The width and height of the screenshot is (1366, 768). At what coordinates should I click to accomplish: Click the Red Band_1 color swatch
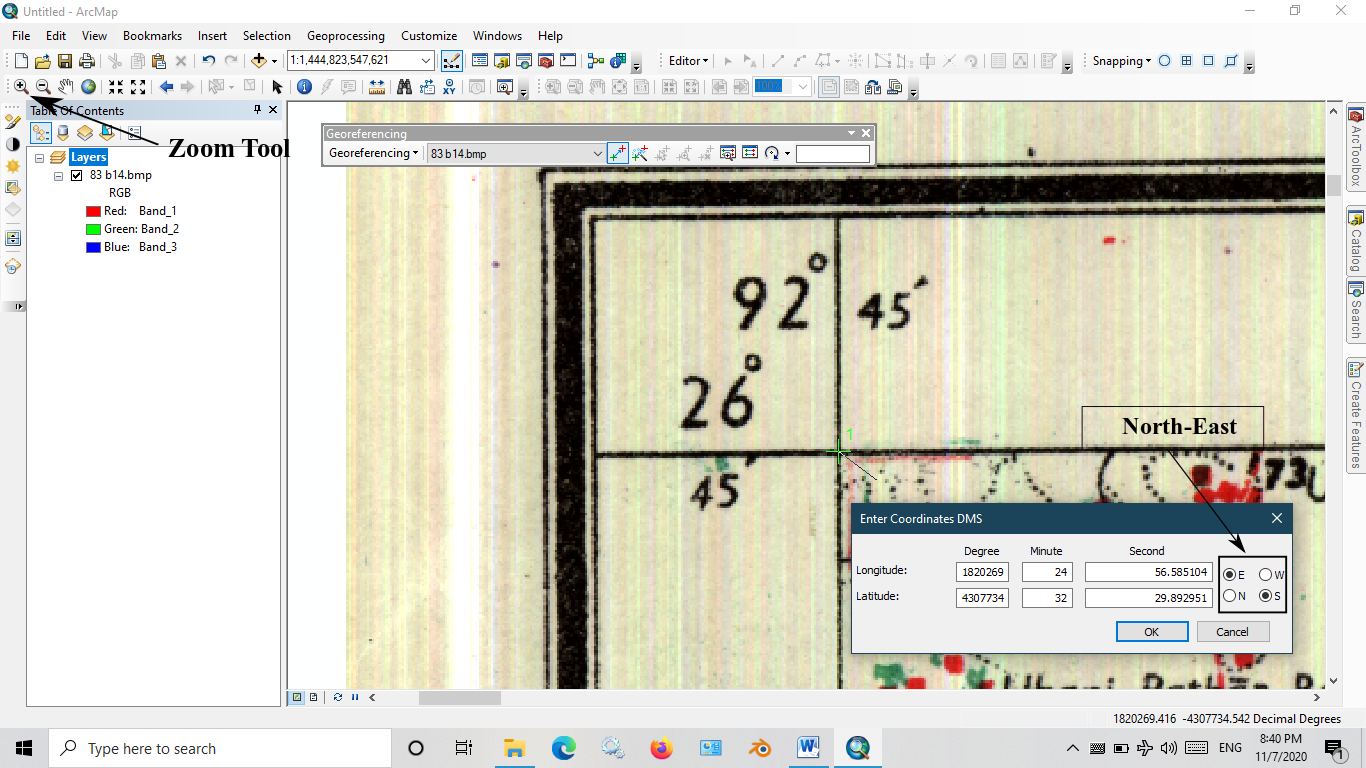[x=91, y=210]
